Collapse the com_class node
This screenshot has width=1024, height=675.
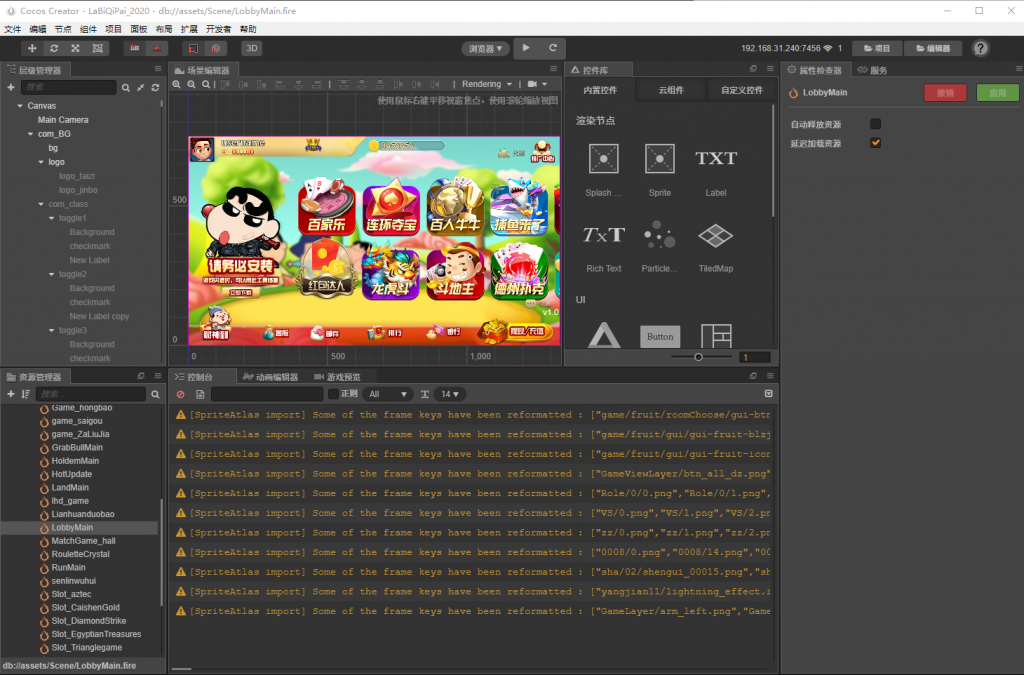click(40, 204)
